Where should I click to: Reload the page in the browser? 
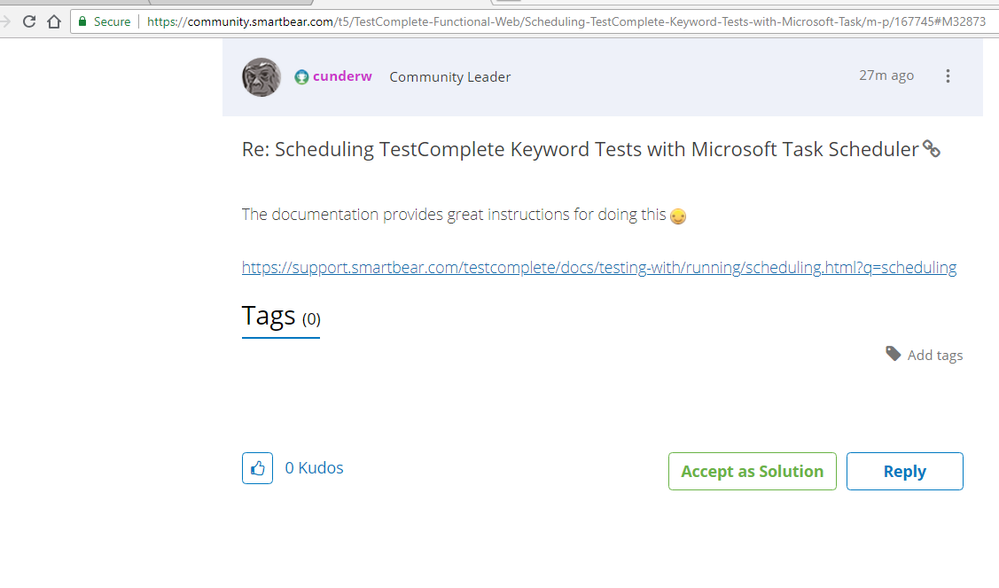[29, 21]
